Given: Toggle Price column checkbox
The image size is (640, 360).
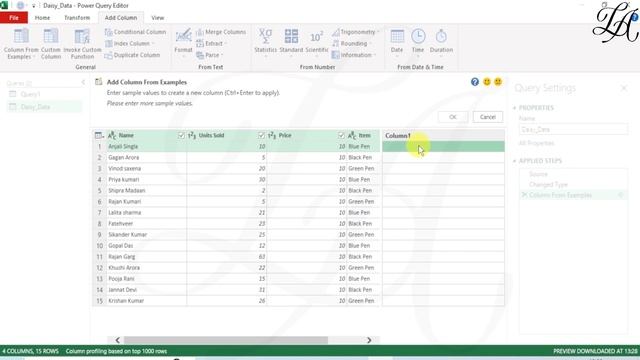Looking at the screenshot, I should click(341, 135).
